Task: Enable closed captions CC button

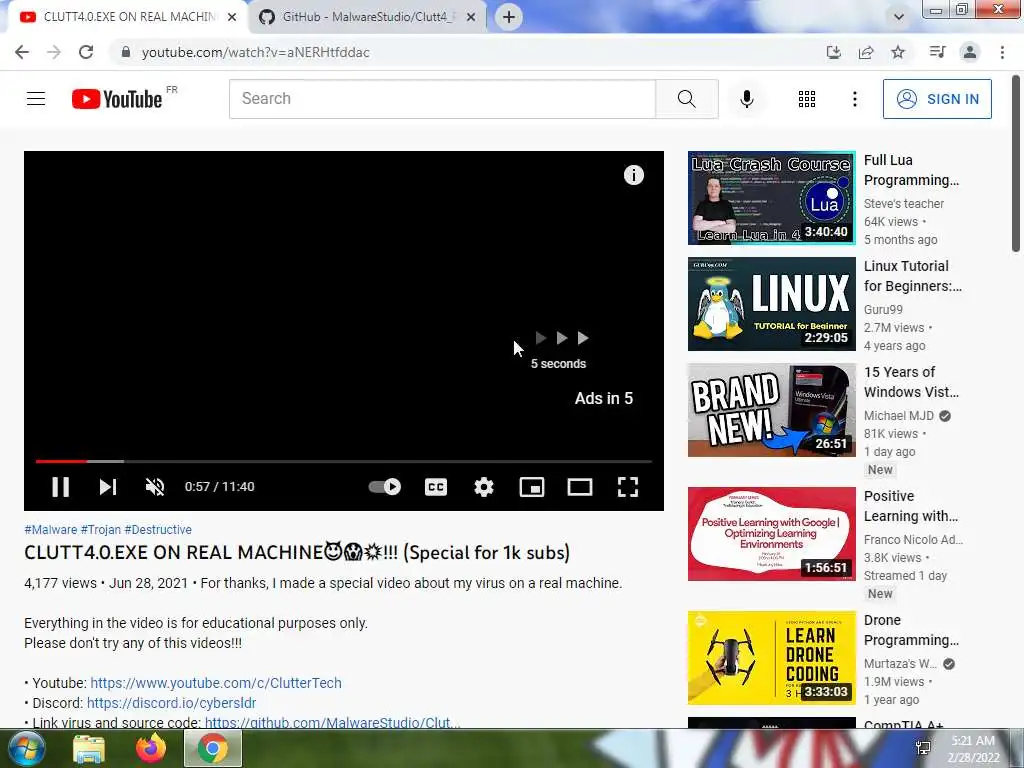Action: pos(436,487)
